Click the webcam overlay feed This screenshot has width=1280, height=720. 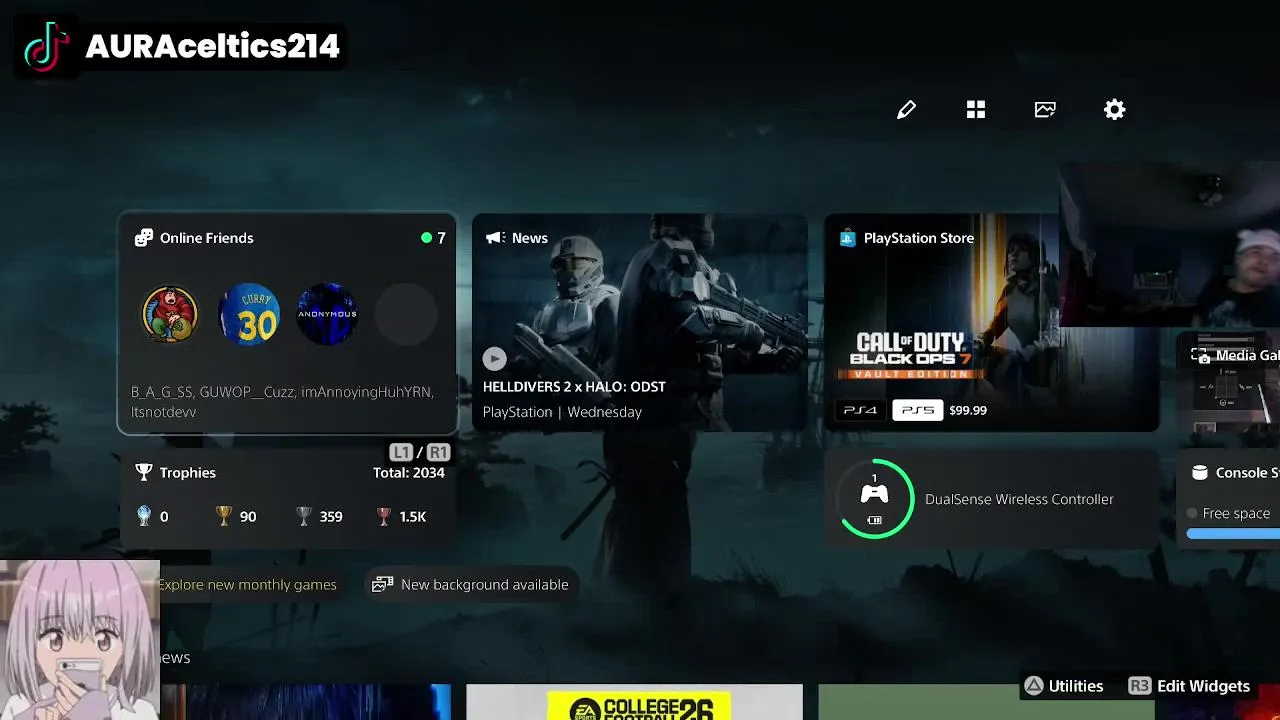[1169, 244]
